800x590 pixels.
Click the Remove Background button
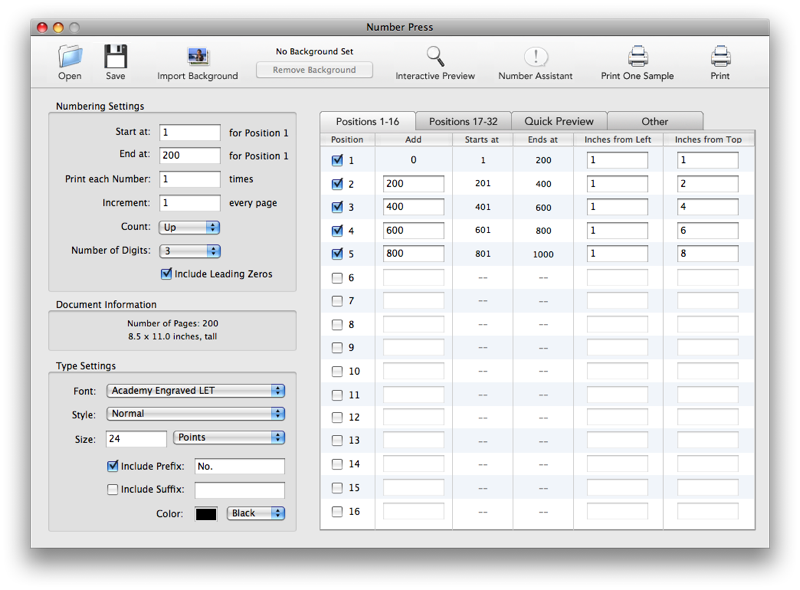314,70
